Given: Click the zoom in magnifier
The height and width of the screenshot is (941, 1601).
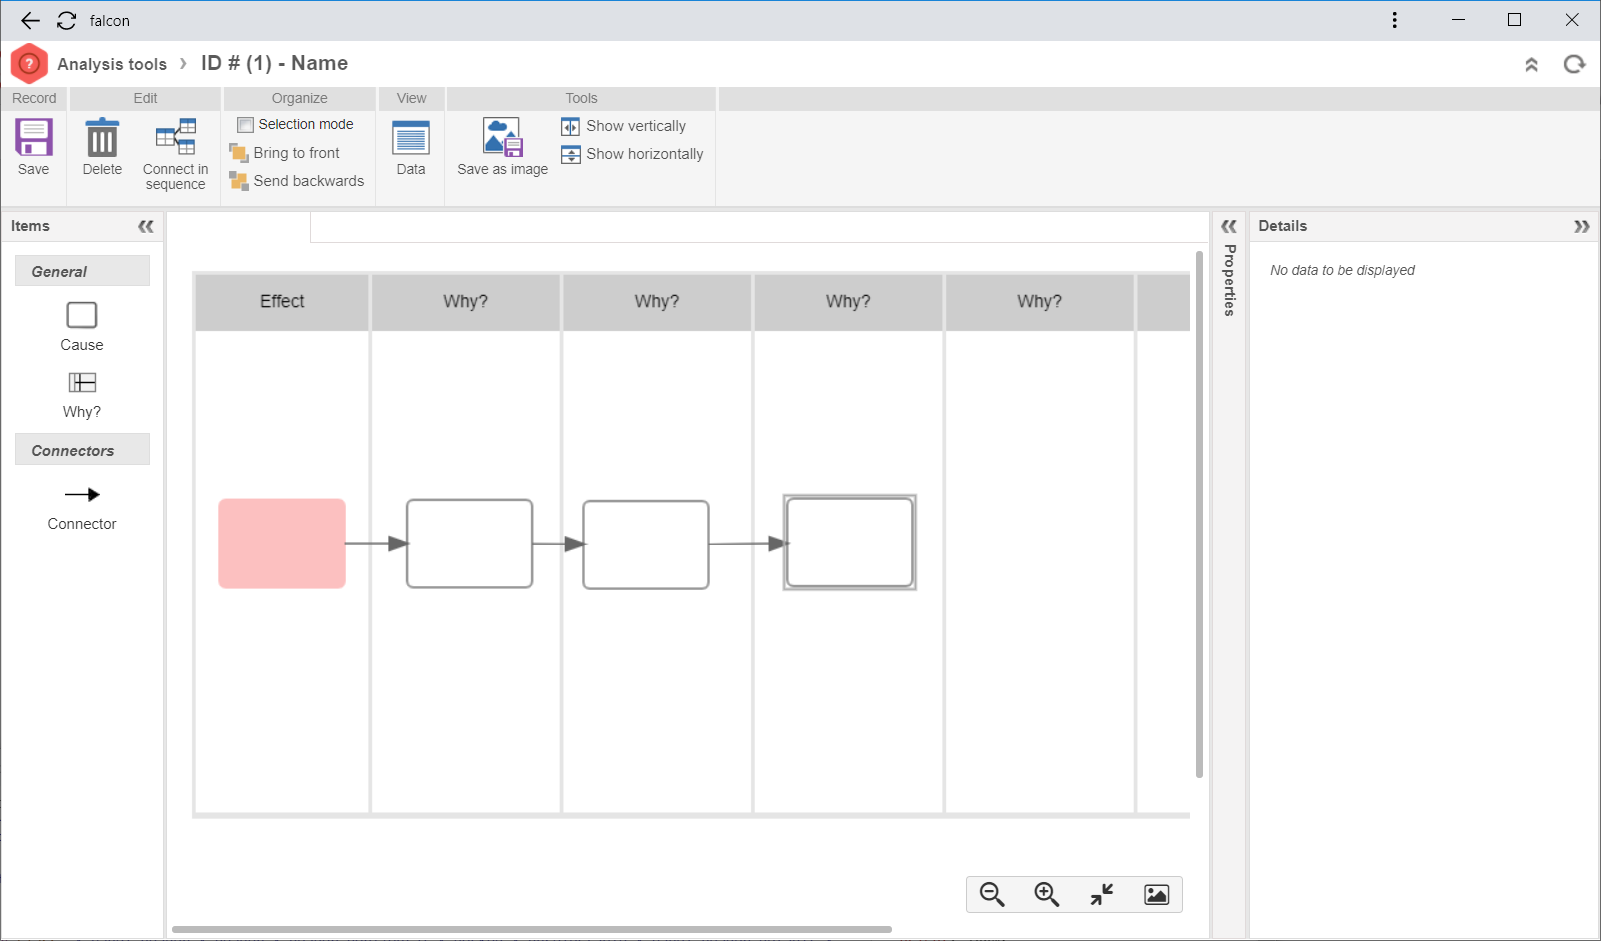Looking at the screenshot, I should [x=1047, y=894].
